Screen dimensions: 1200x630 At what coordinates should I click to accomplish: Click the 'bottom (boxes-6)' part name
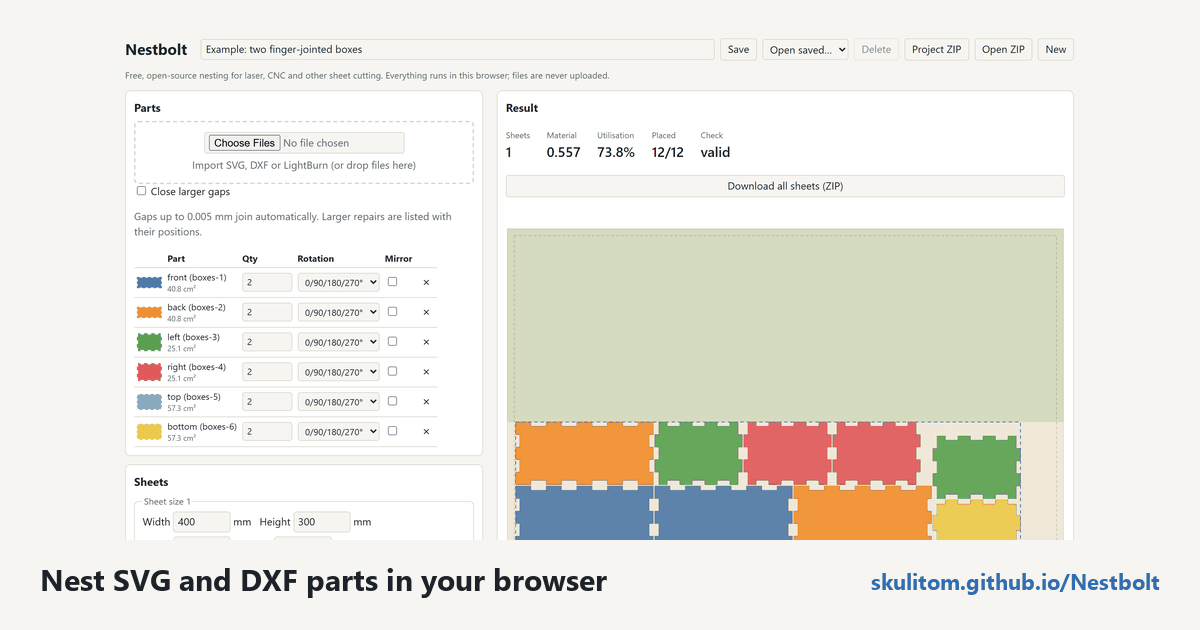coord(202,427)
